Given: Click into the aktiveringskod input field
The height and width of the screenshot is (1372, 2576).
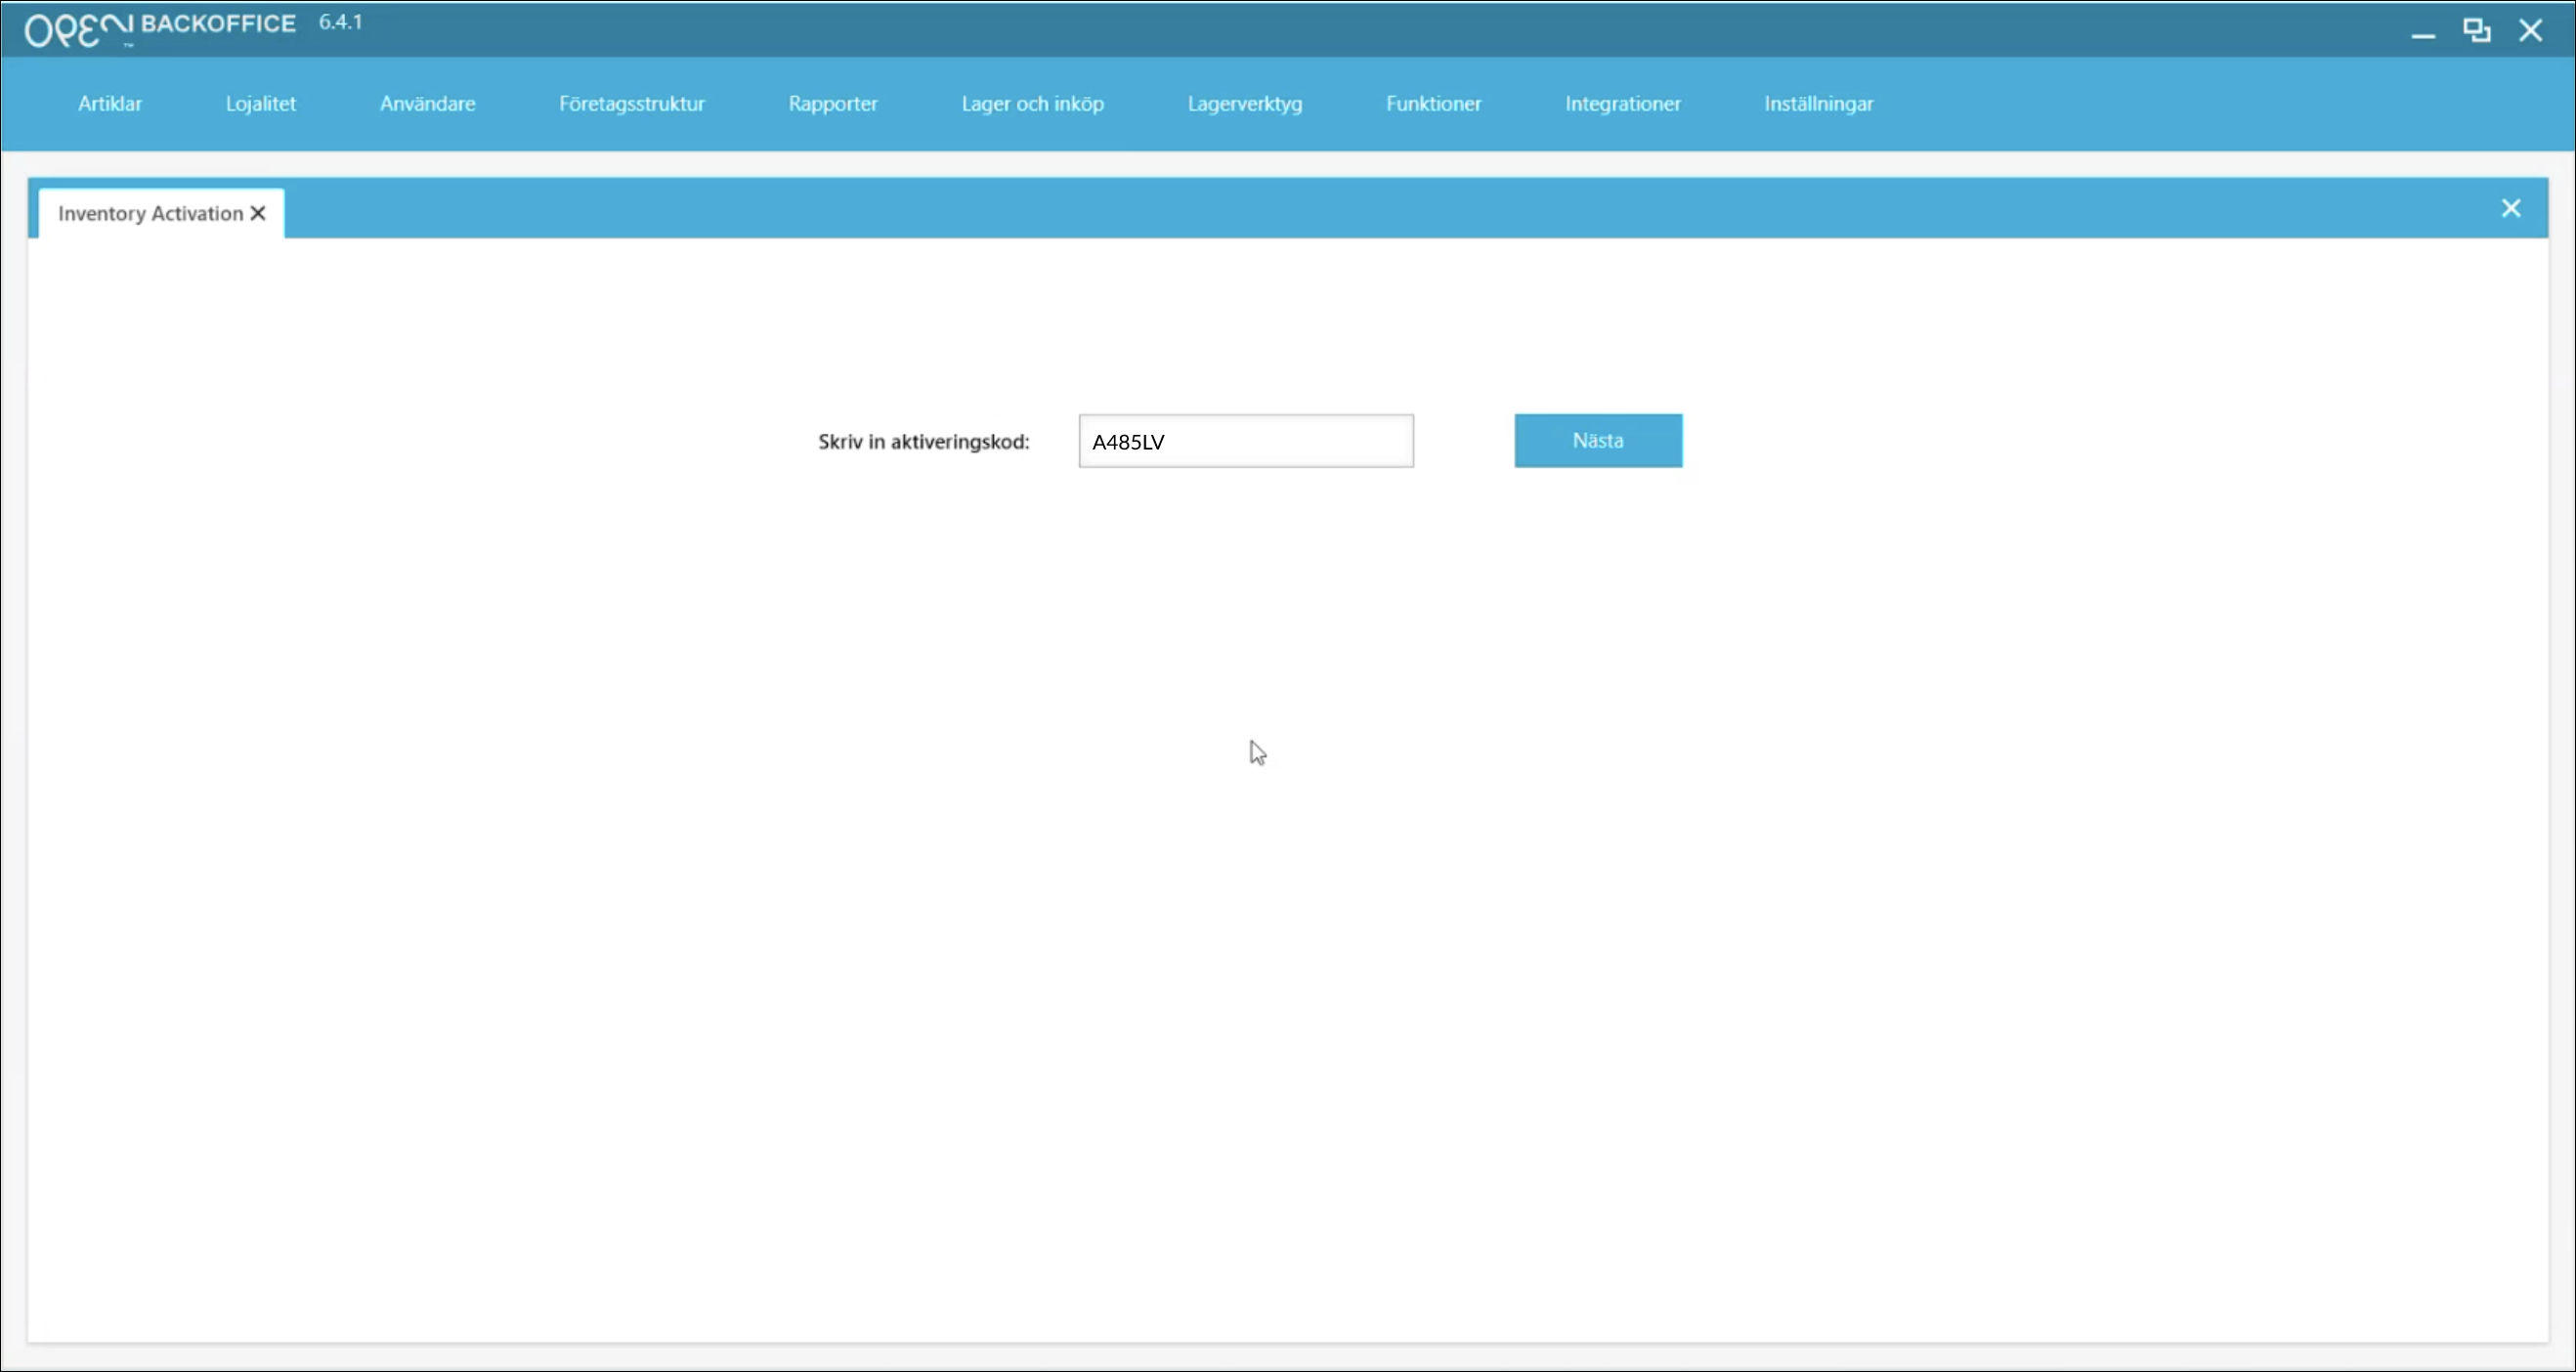Looking at the screenshot, I should coord(1245,441).
